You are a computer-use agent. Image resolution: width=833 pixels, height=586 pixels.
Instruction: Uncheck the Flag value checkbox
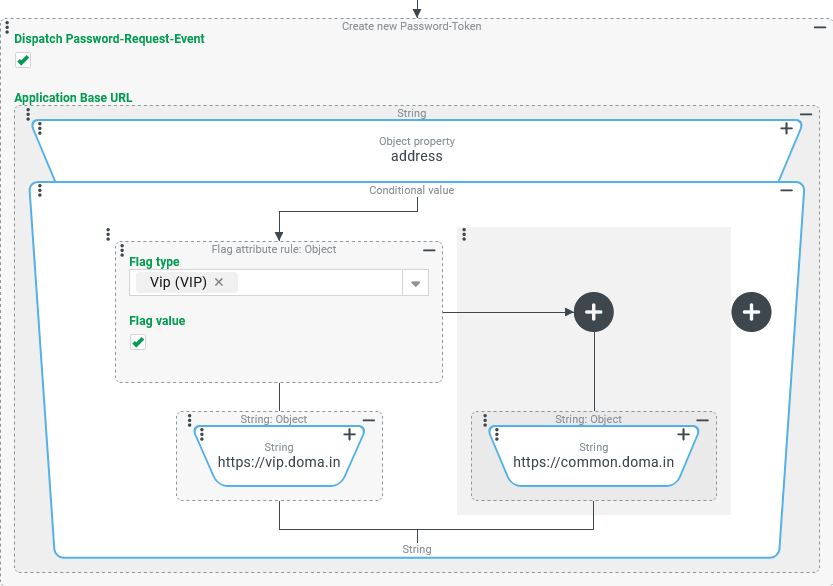138,342
